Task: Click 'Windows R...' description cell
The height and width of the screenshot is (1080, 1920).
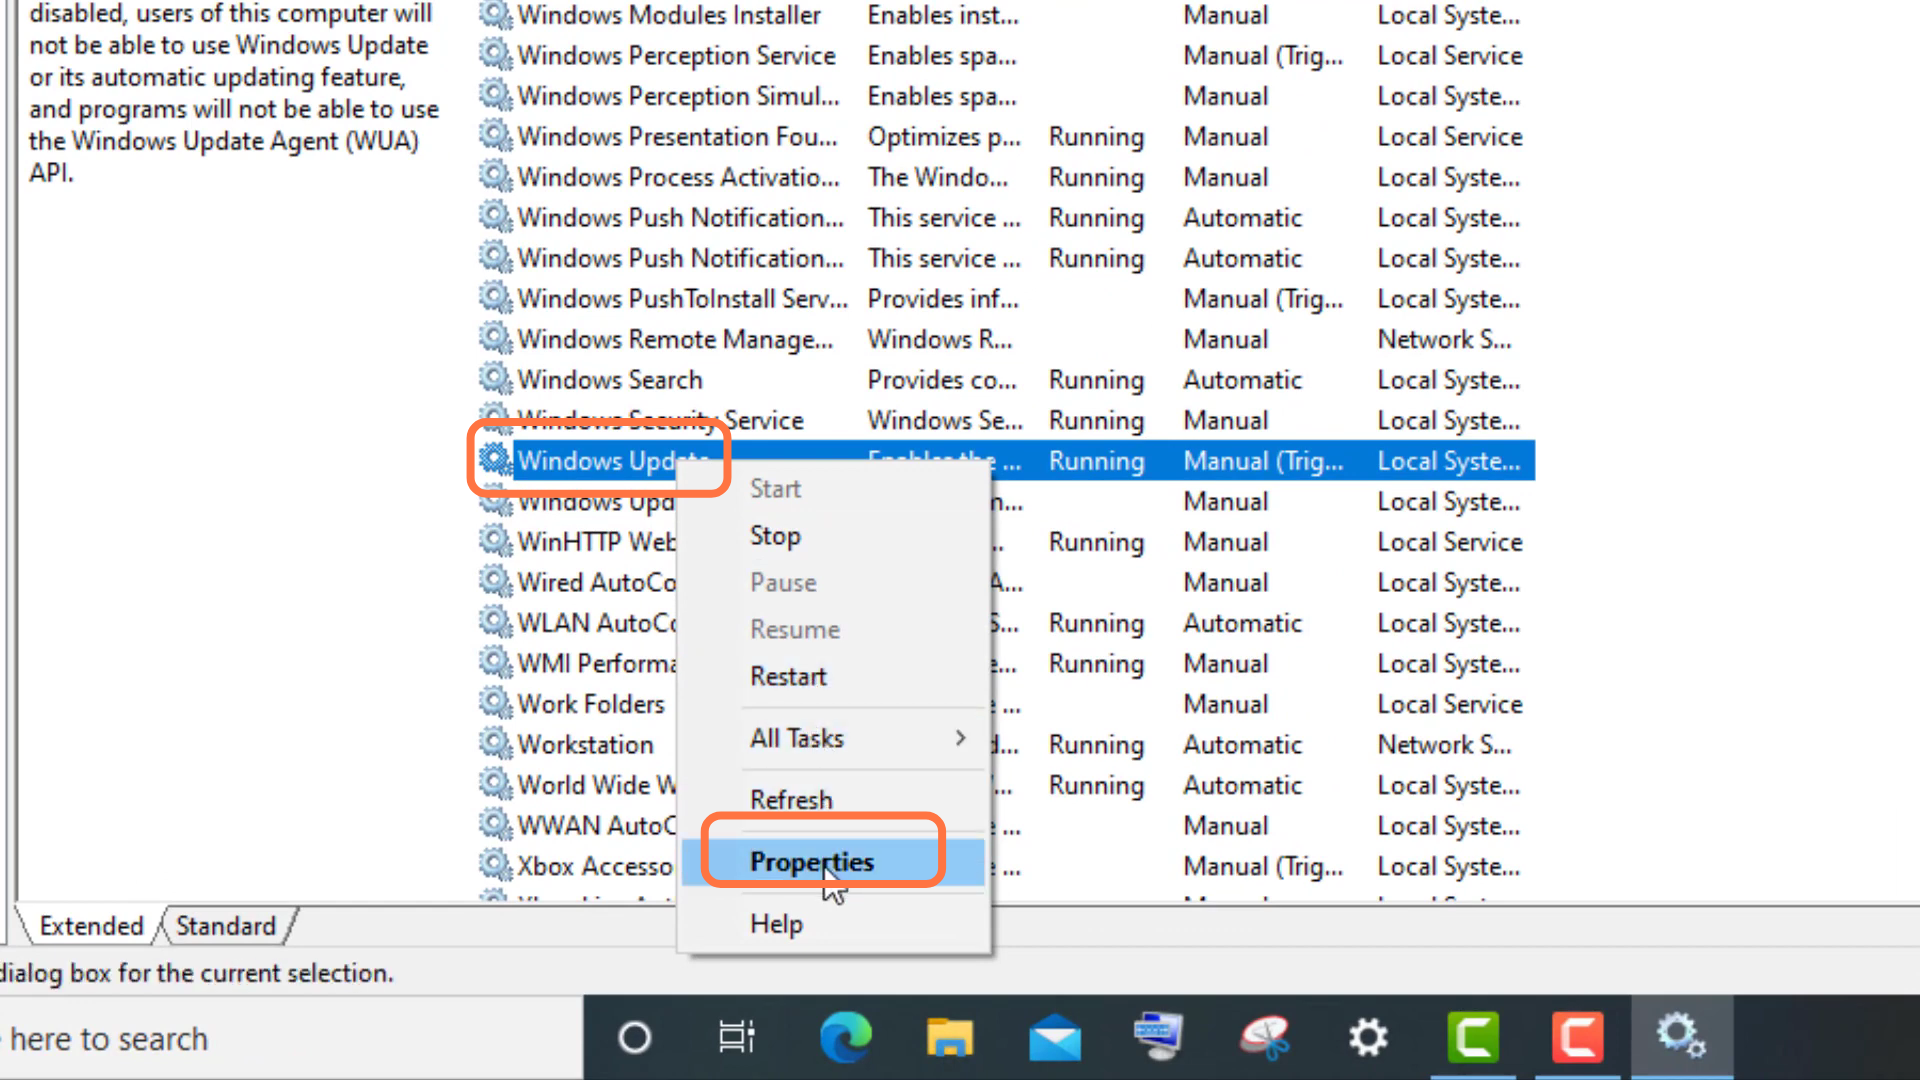Action: [x=940, y=340]
